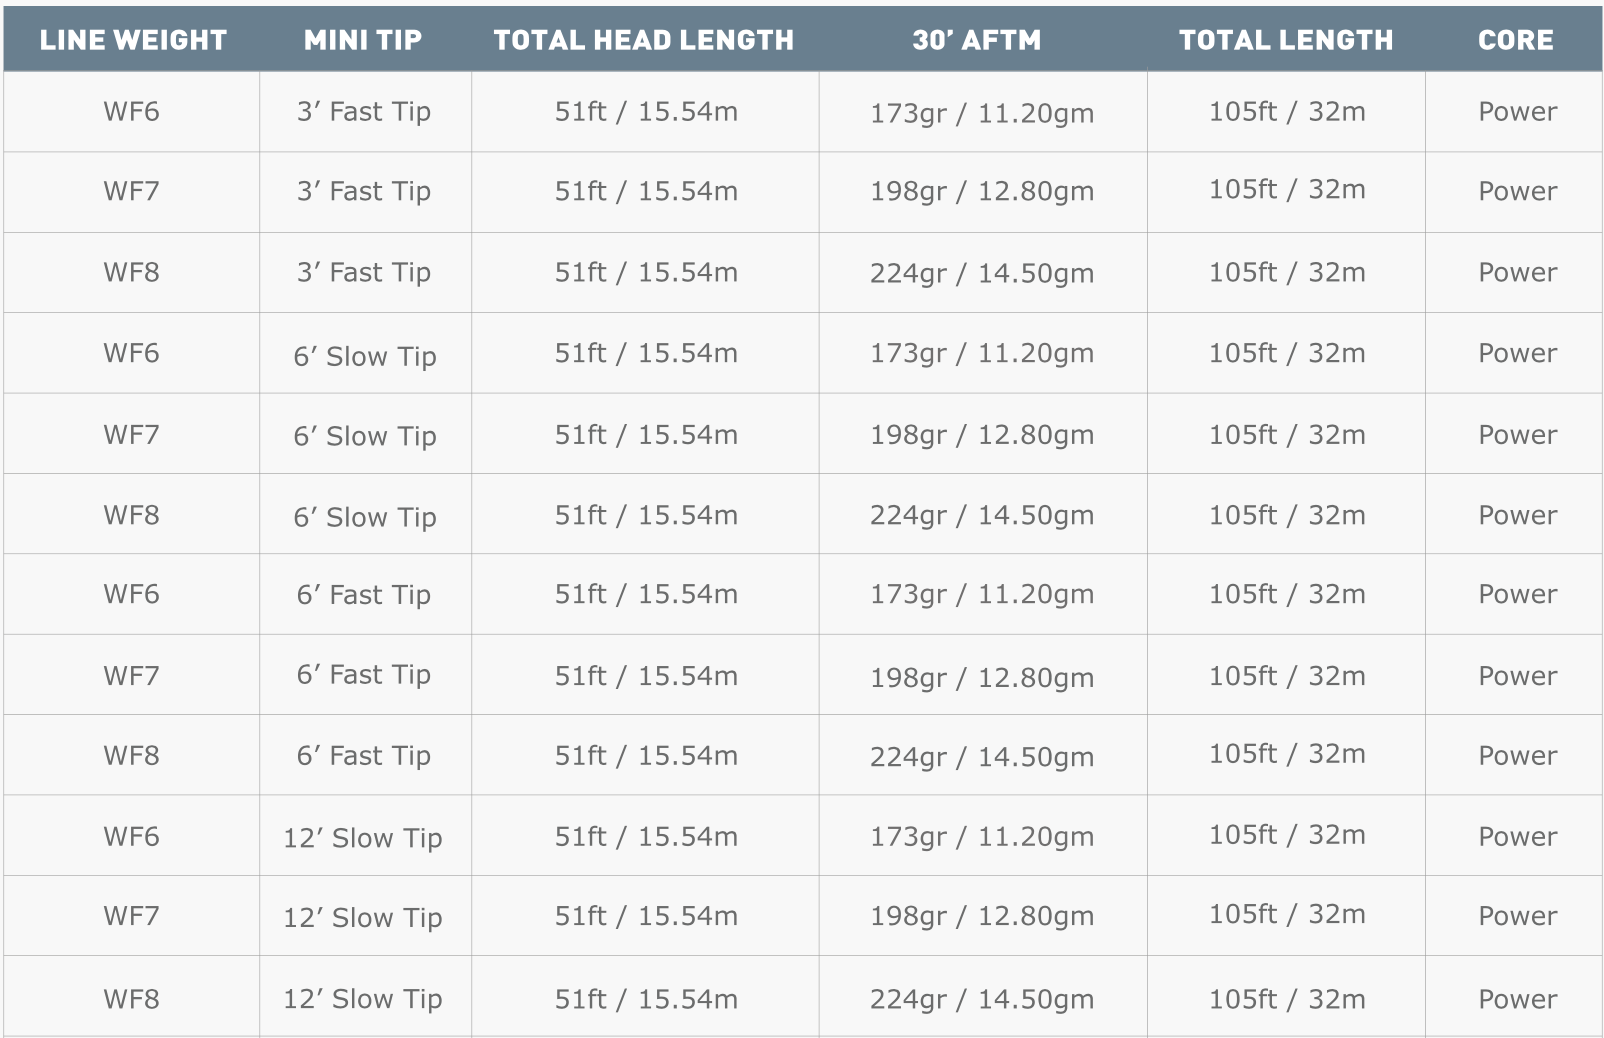Select the 3' Fast Tip cell for WF6

[364, 112]
